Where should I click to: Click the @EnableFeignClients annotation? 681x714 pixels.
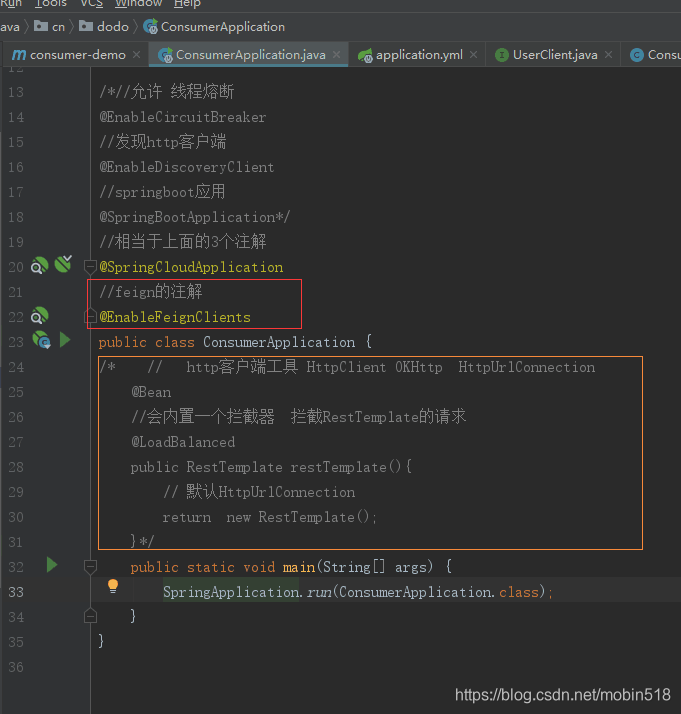tap(175, 317)
